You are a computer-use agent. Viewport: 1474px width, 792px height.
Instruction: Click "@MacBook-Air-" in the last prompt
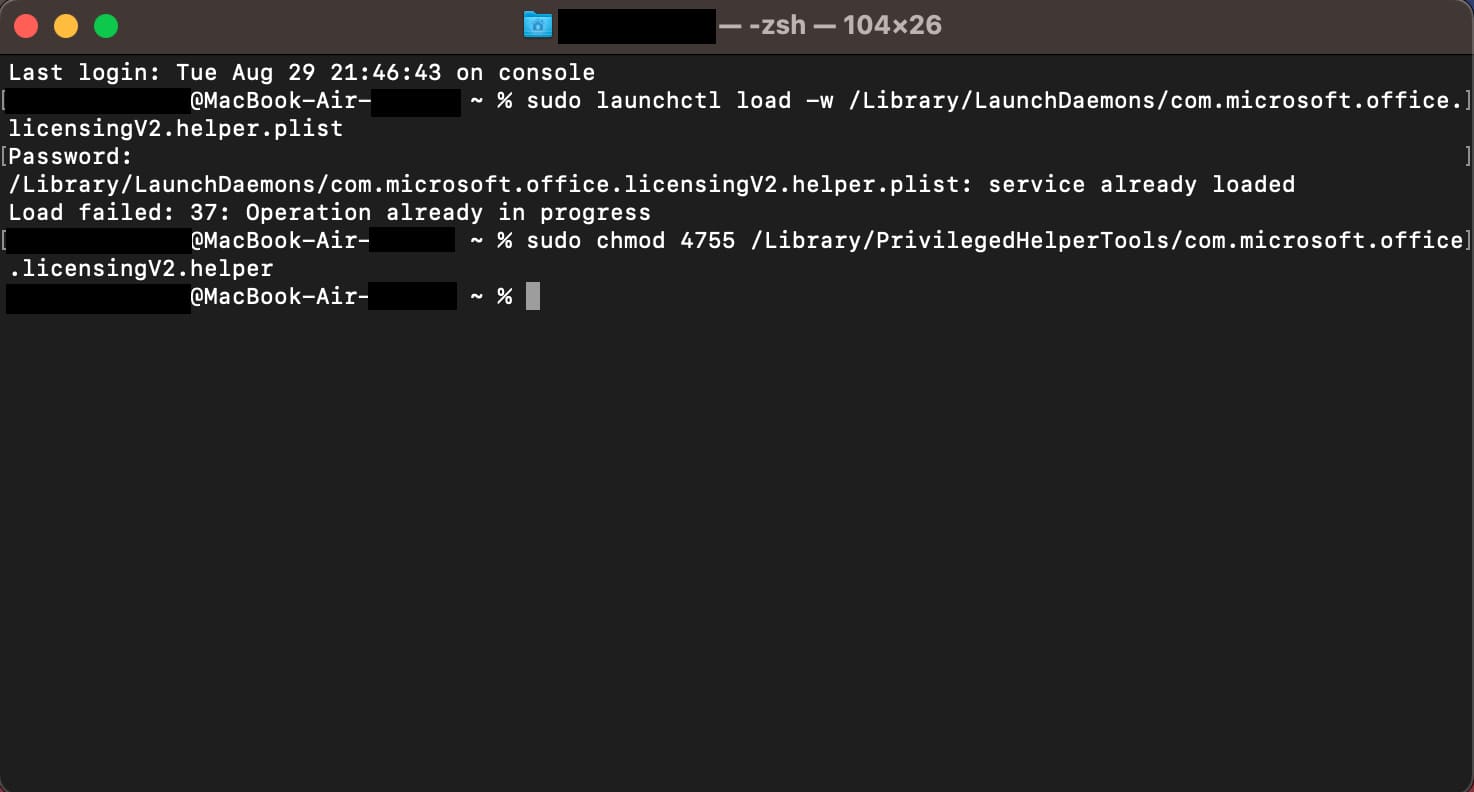[x=279, y=297]
